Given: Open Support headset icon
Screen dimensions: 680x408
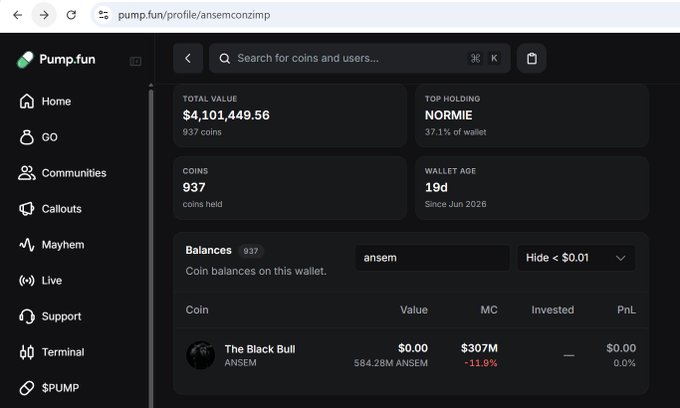Looking at the screenshot, I should click(26, 316).
